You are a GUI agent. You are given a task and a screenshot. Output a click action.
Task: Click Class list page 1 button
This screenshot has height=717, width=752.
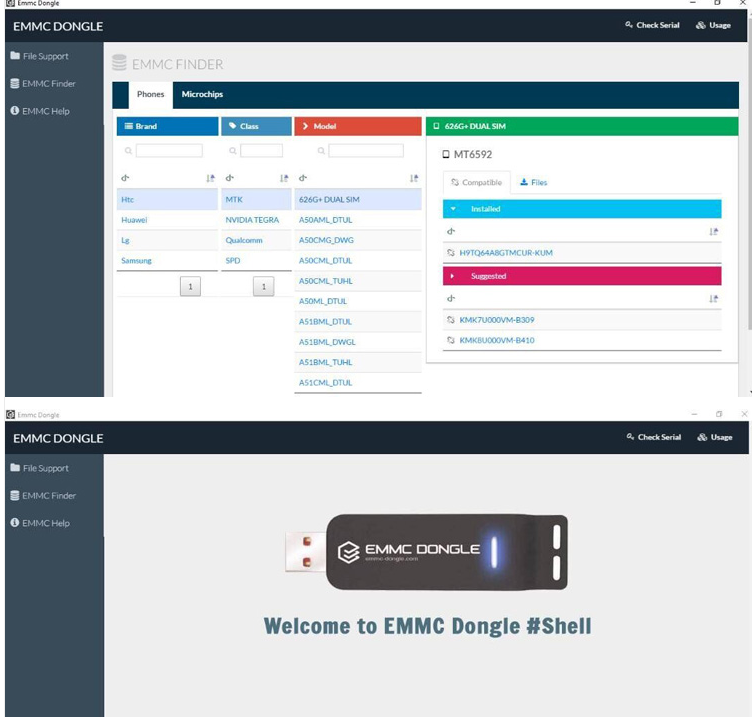pos(263,286)
